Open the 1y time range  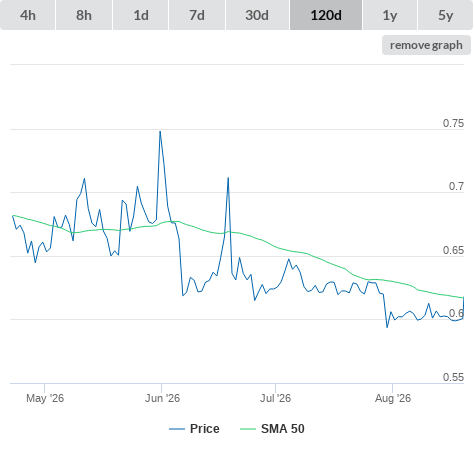(x=390, y=15)
